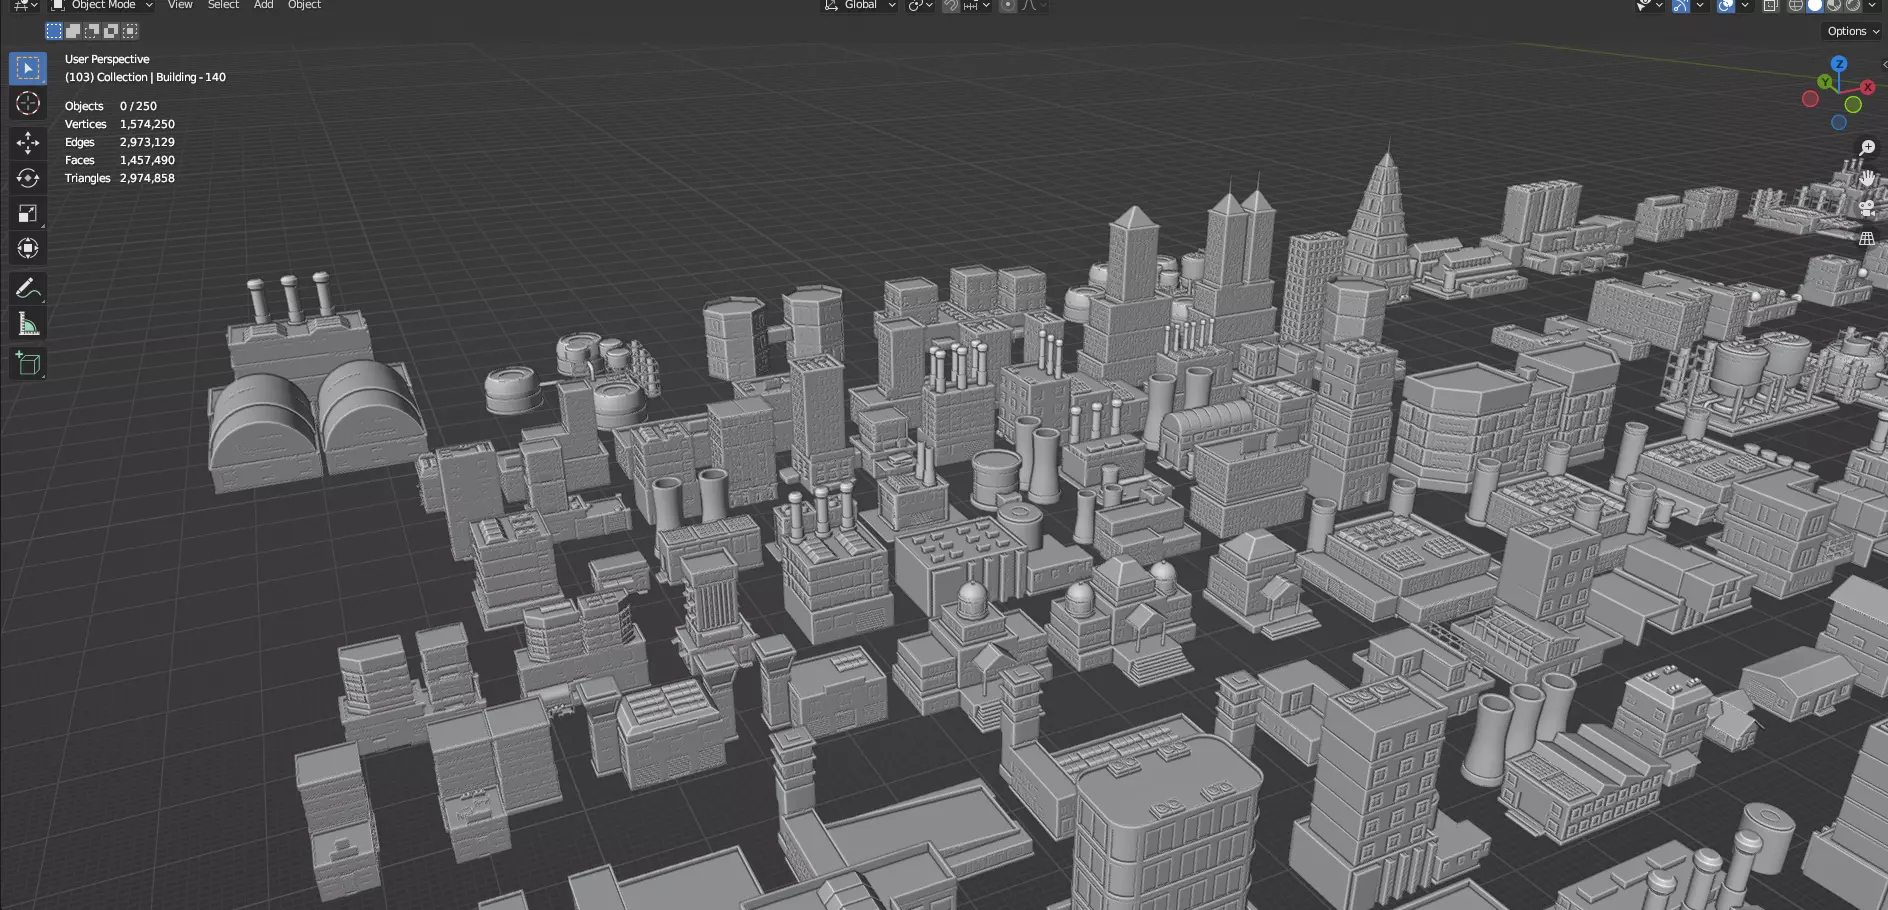The height and width of the screenshot is (910, 1888).
Task: Open the pivot point dropdown
Action: pos(920,5)
